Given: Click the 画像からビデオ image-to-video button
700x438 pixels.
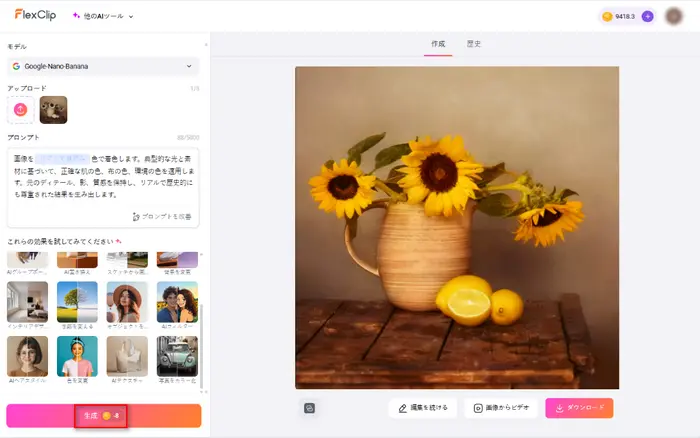Looking at the screenshot, I should tap(500, 408).
